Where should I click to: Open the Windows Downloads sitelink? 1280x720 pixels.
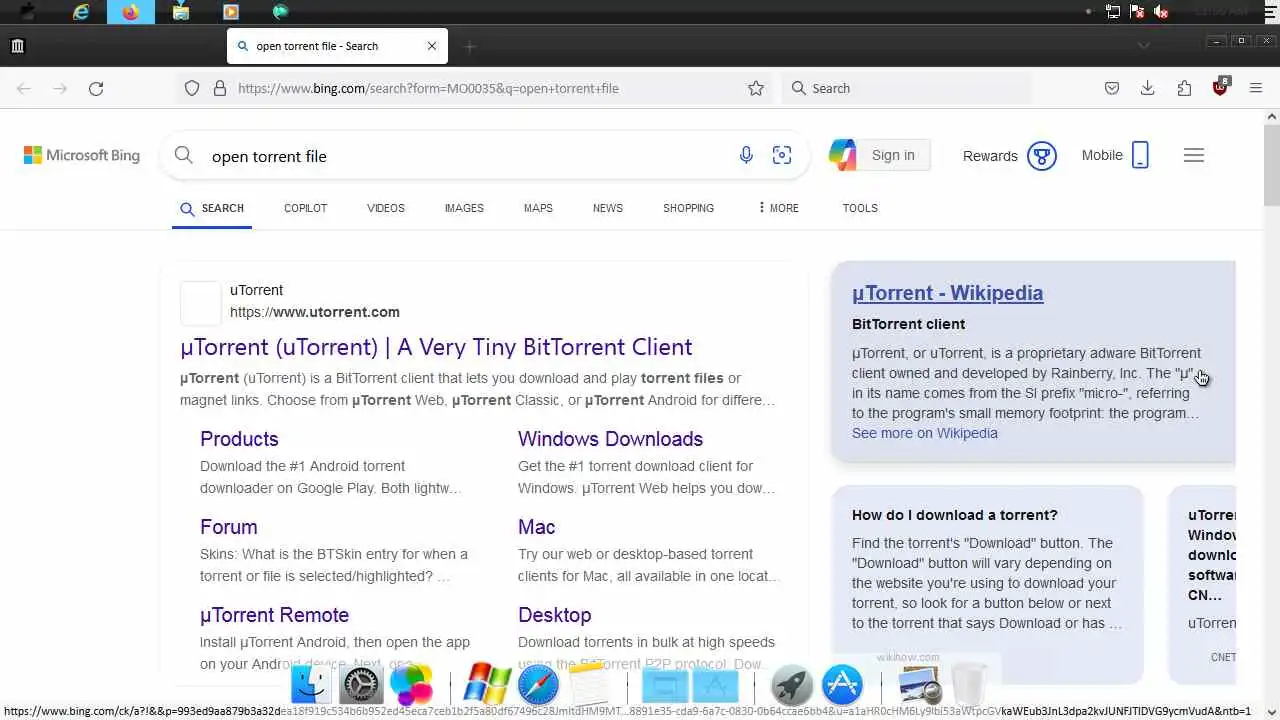tap(610, 439)
